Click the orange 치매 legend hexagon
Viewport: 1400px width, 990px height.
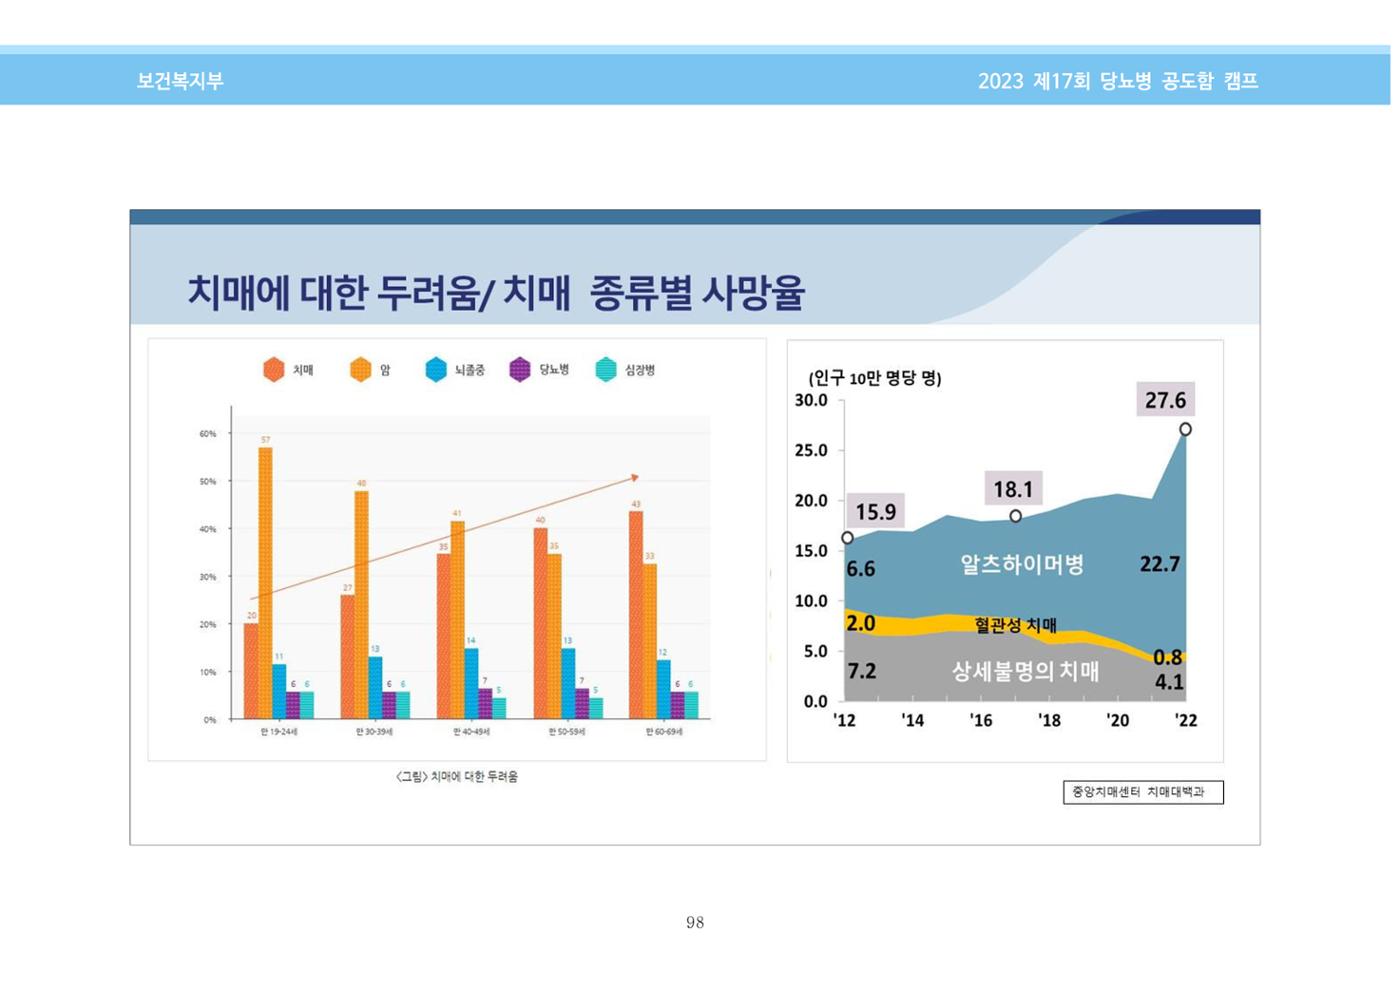(274, 370)
